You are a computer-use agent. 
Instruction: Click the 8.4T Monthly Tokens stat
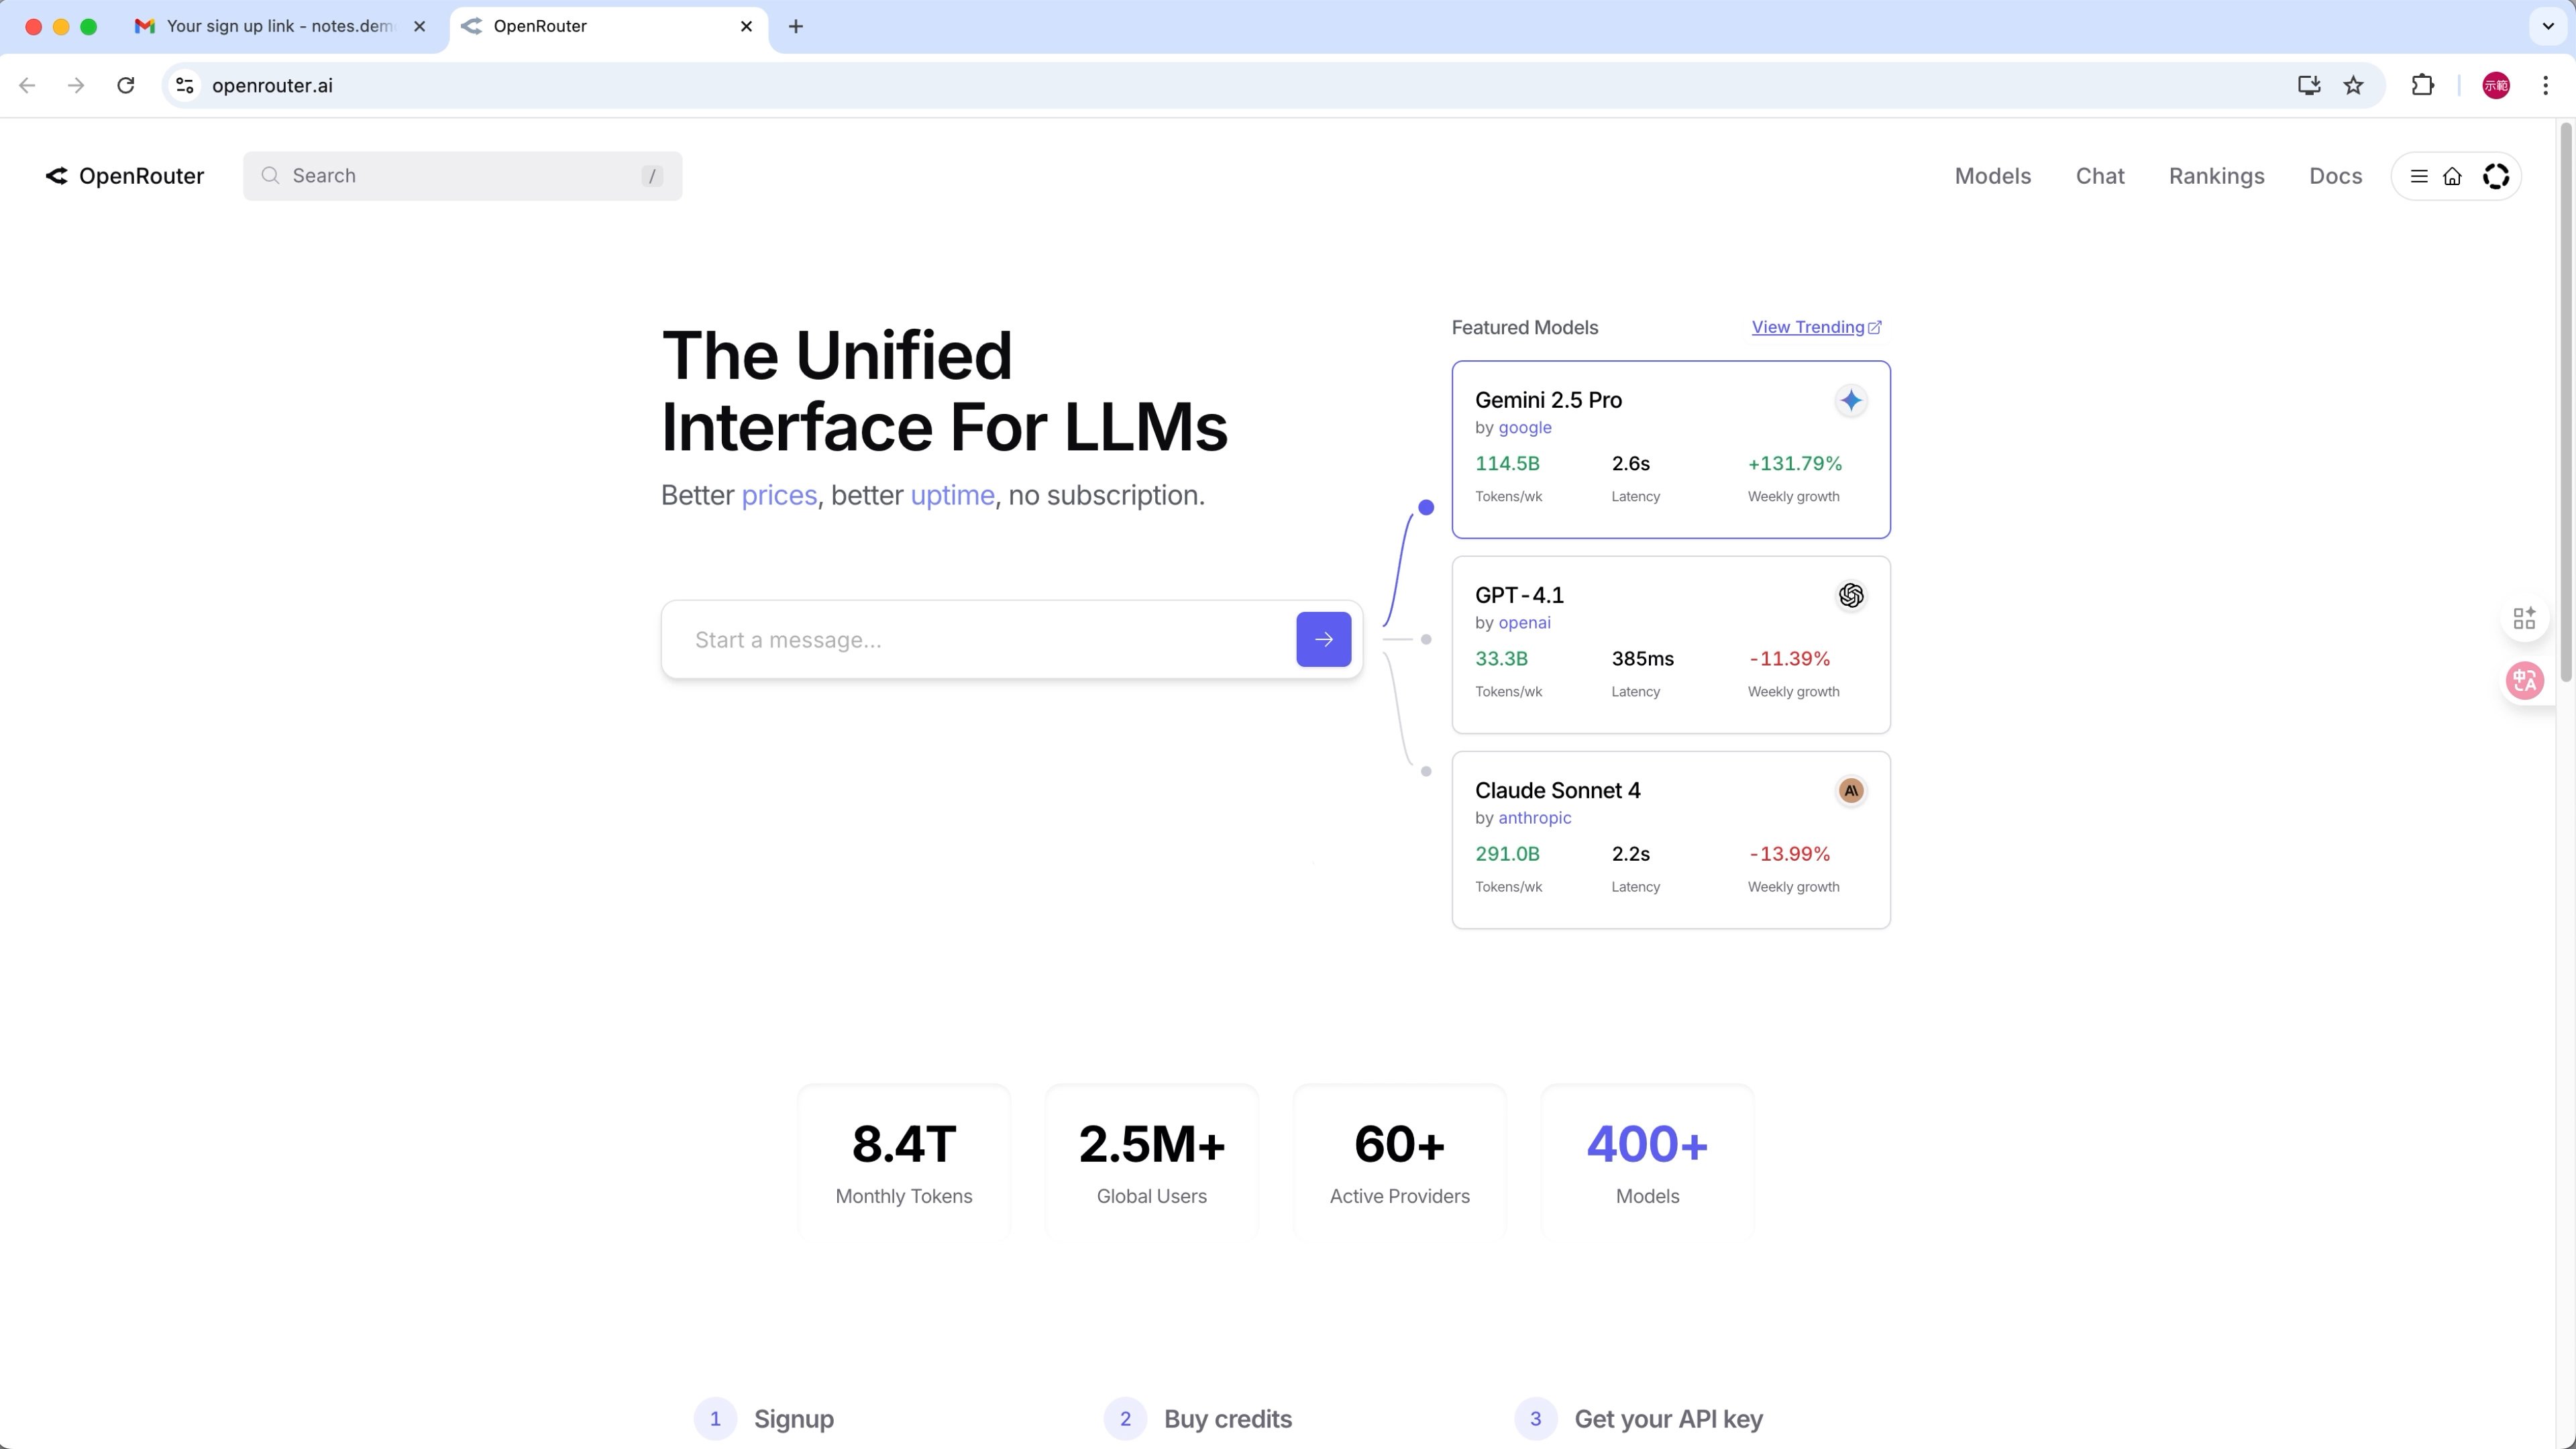[904, 1162]
